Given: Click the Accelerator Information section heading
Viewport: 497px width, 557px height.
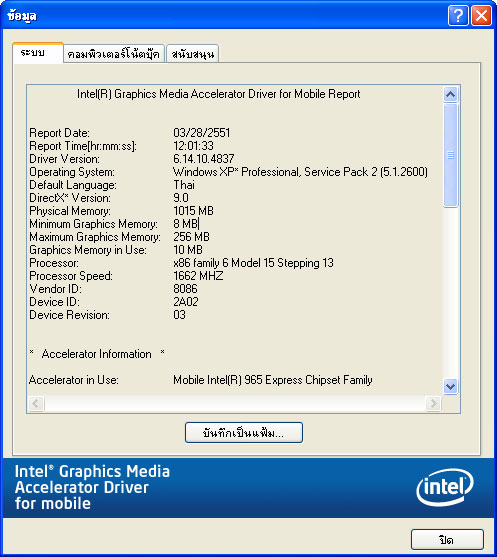Looking at the screenshot, I should [x=97, y=354].
